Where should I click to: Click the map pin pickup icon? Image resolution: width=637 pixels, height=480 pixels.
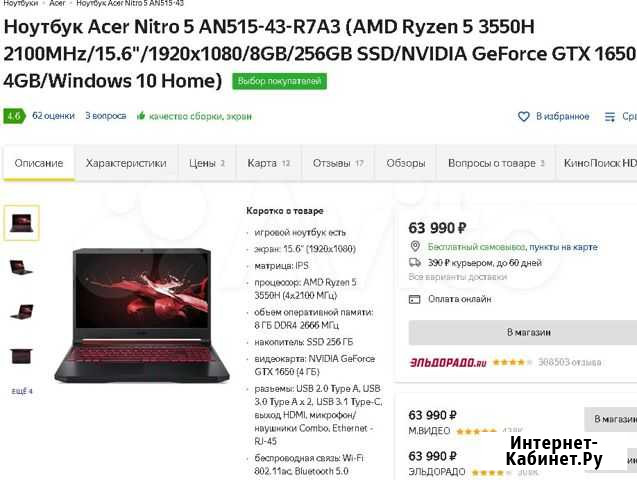tap(415, 246)
